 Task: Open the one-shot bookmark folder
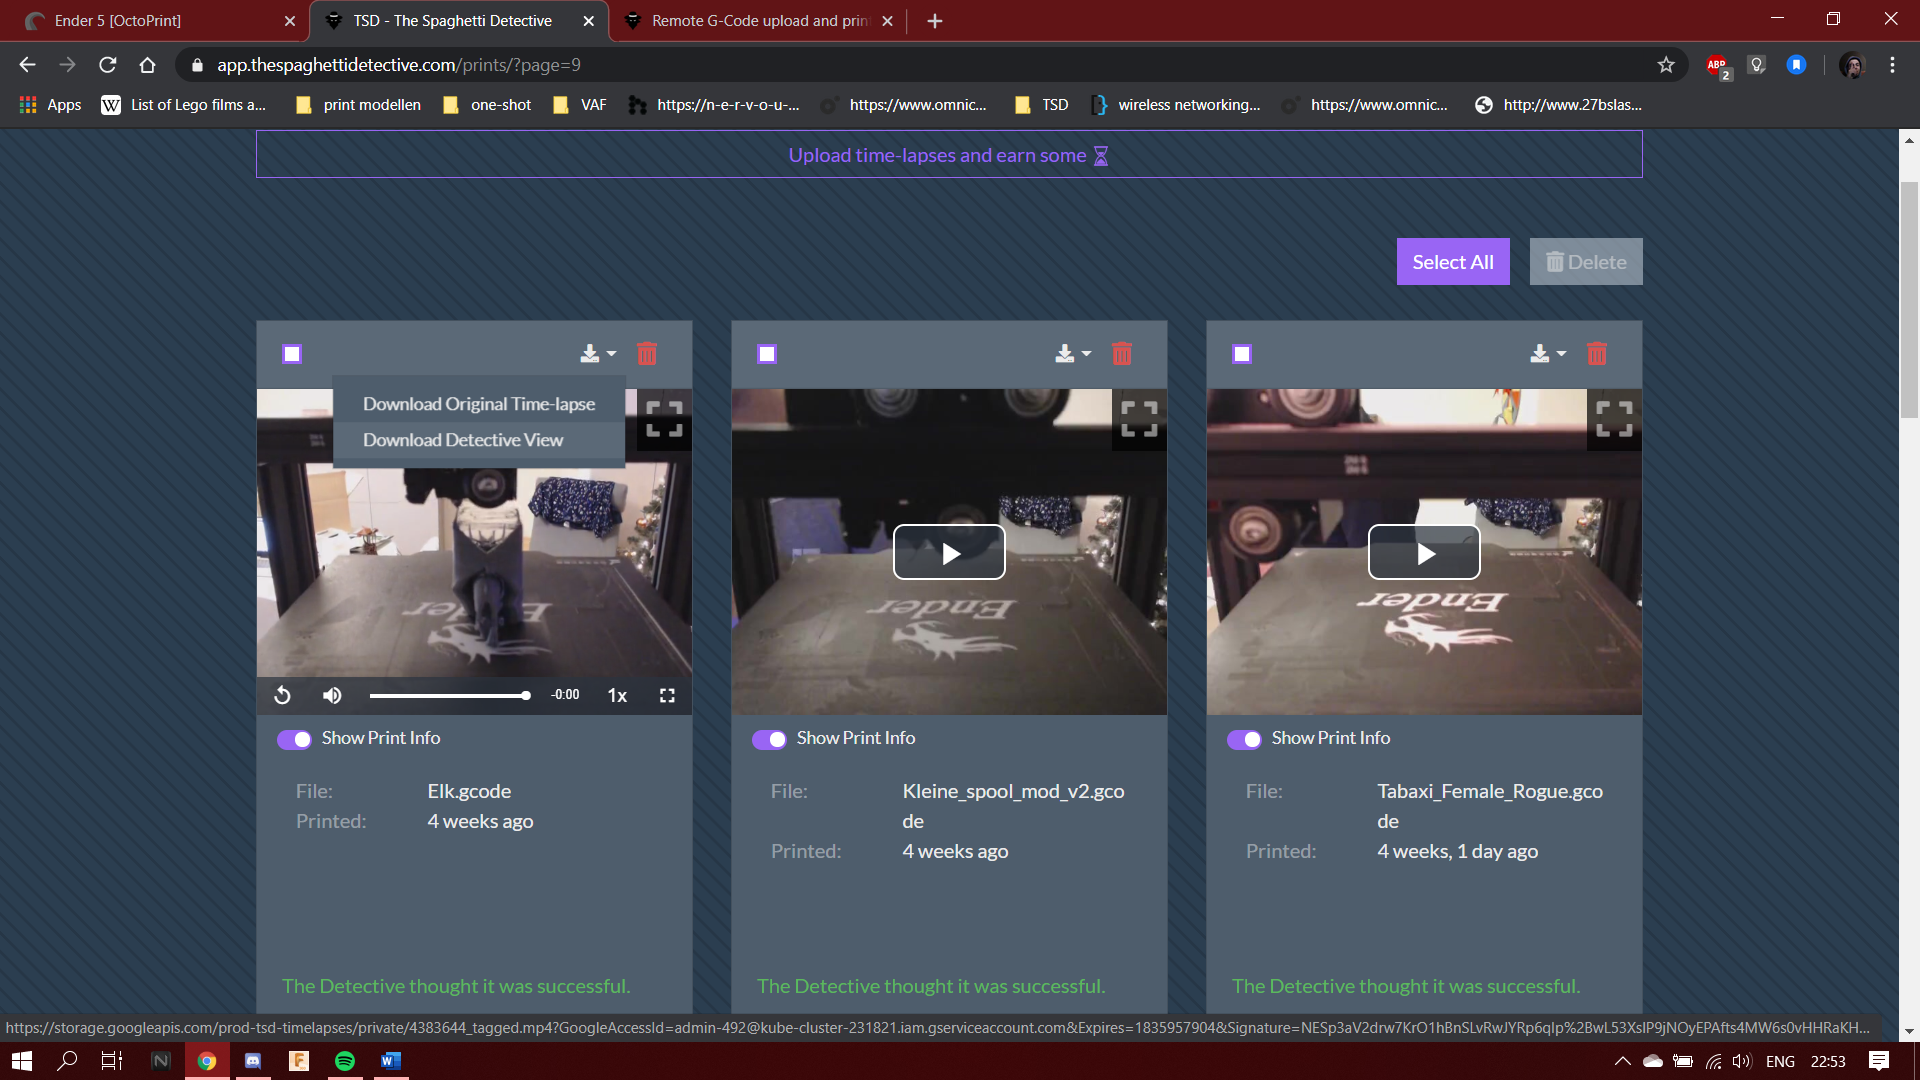point(487,105)
